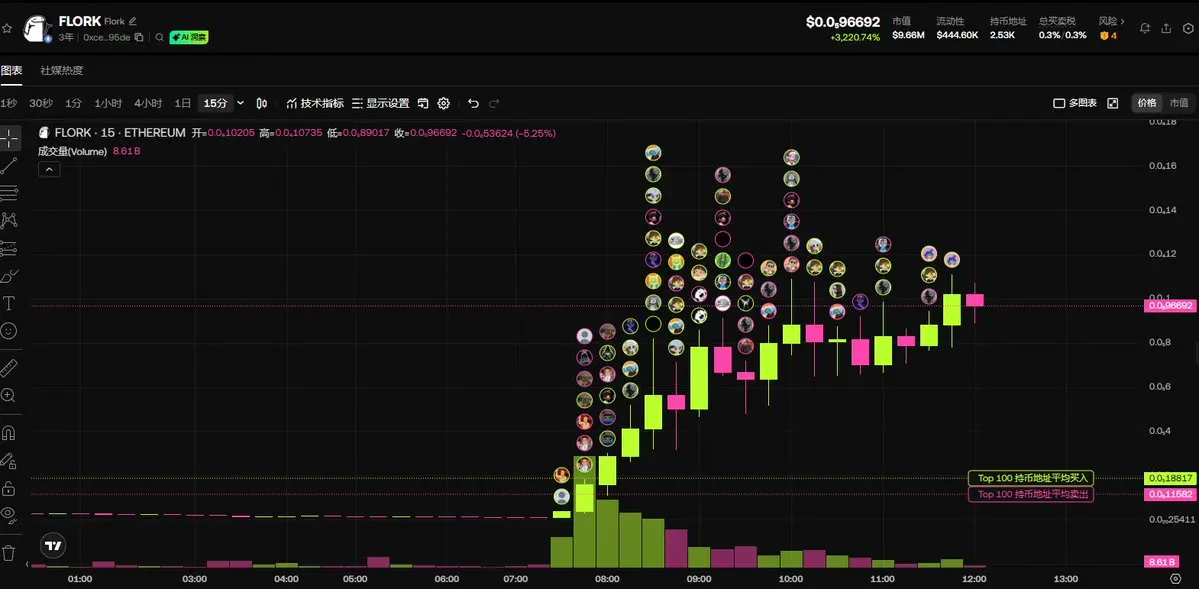Screen dimensions: 1199x589
Task: Expand the 风险 risk details arrow
Action: click(x=1123, y=21)
